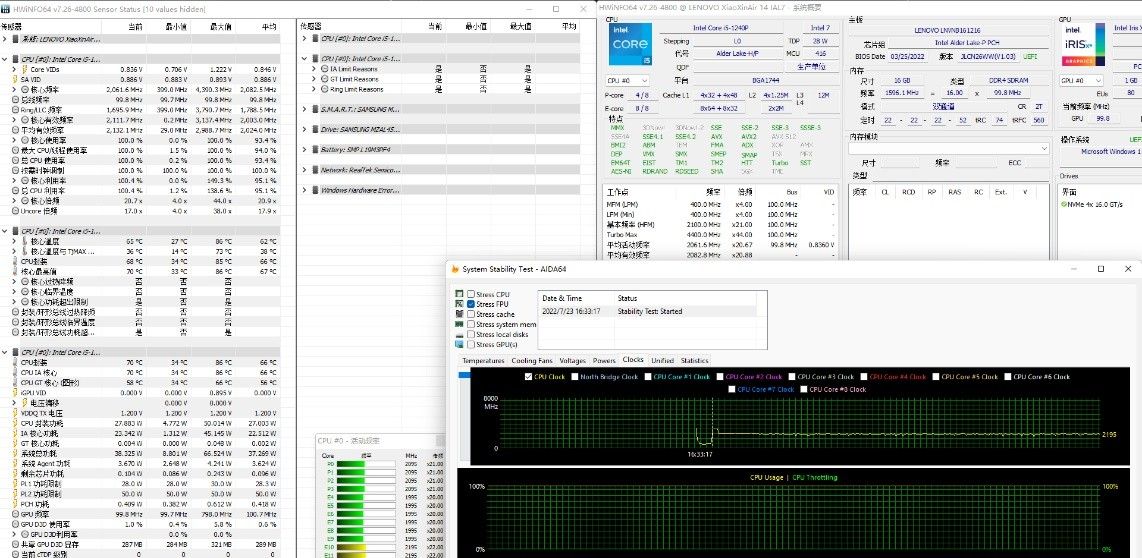Screen dimensions: 1142x558
Task: Click the S.M.A.R.T. SAMSUNG group drive icon
Action: (315, 109)
